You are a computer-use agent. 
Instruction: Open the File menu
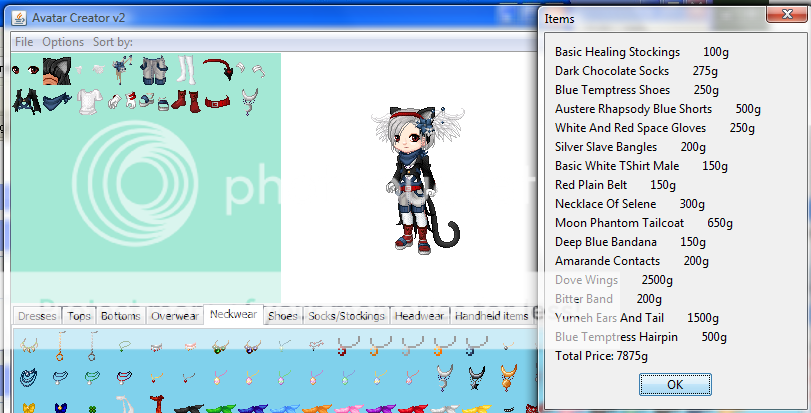point(24,42)
